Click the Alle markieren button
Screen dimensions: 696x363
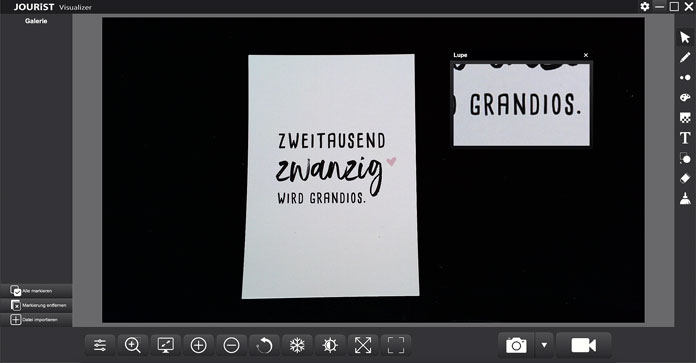(x=36, y=291)
